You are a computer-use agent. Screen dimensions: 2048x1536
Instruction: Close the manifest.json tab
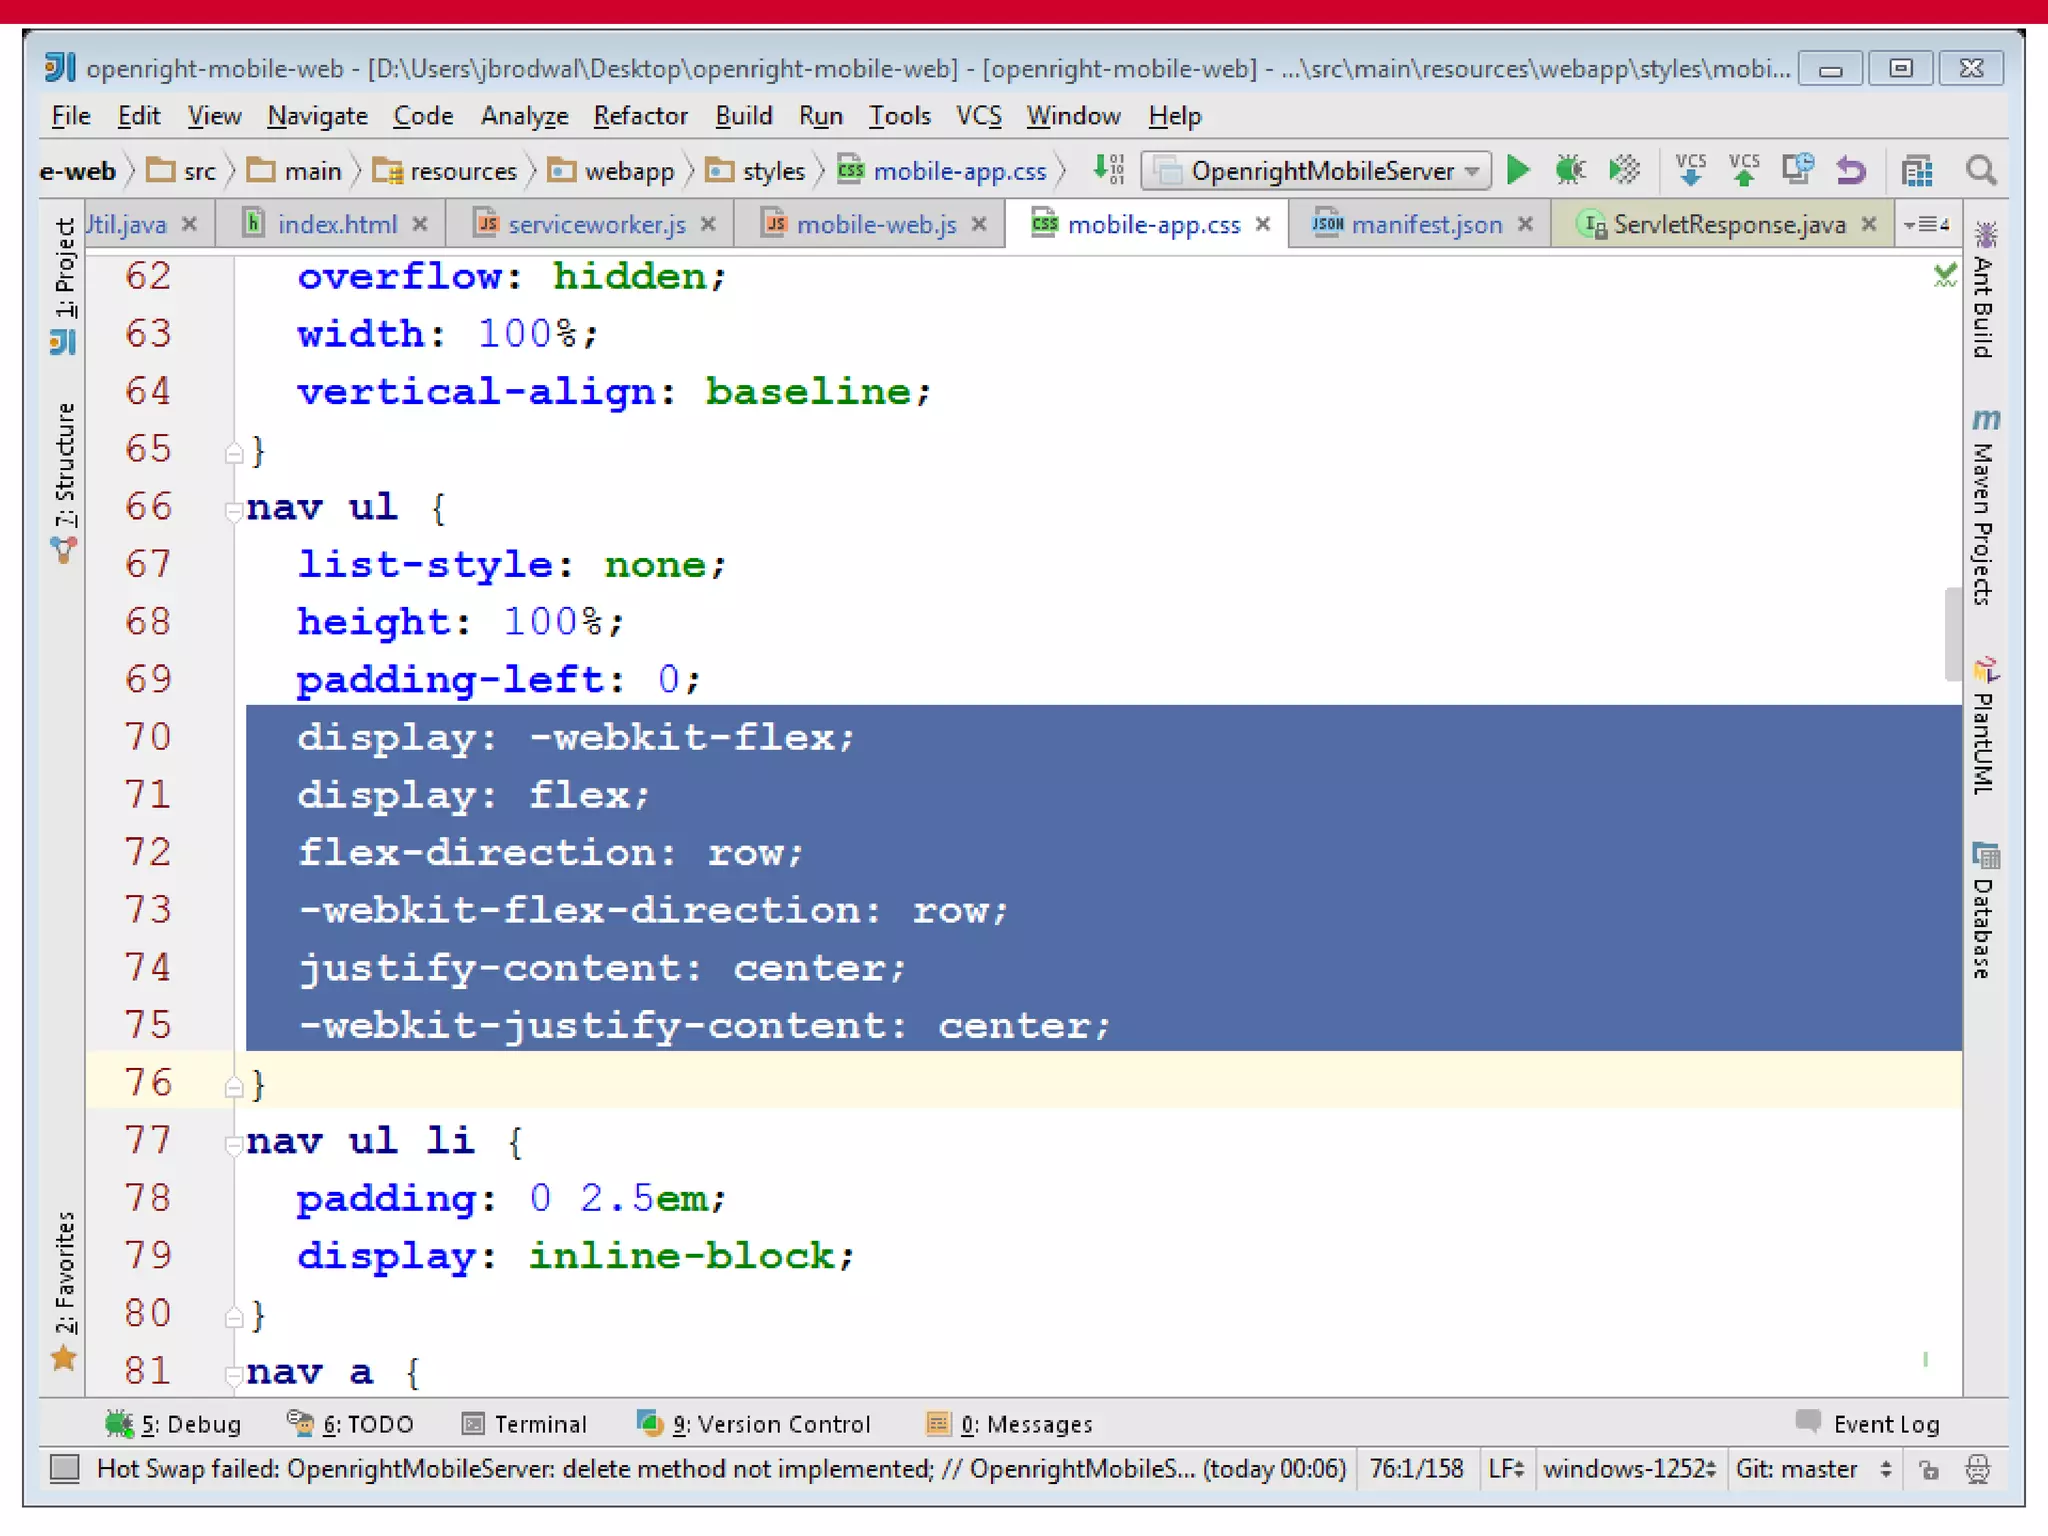click(x=1525, y=224)
